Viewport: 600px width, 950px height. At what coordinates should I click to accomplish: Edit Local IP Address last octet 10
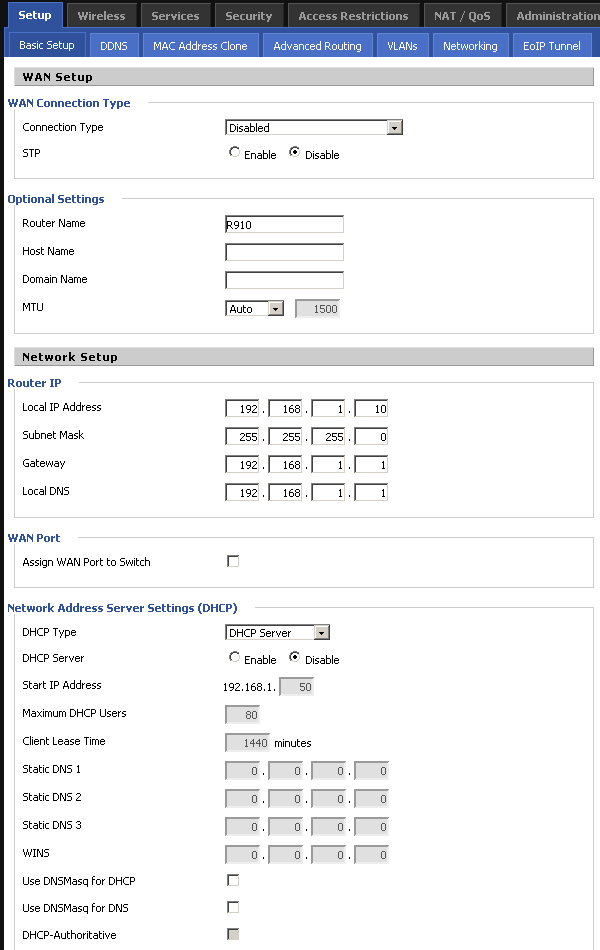click(x=371, y=408)
